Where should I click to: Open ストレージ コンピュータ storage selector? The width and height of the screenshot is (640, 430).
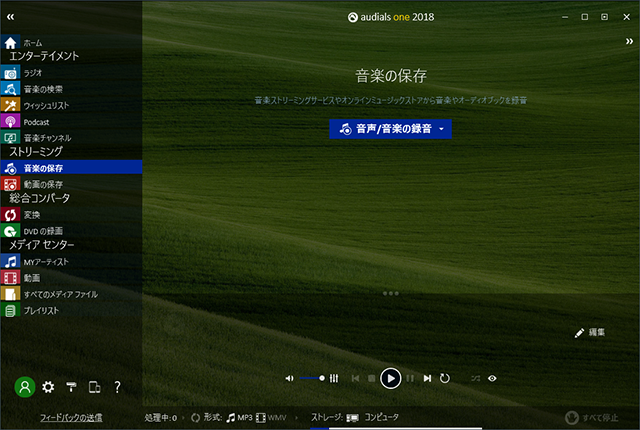pos(355,417)
